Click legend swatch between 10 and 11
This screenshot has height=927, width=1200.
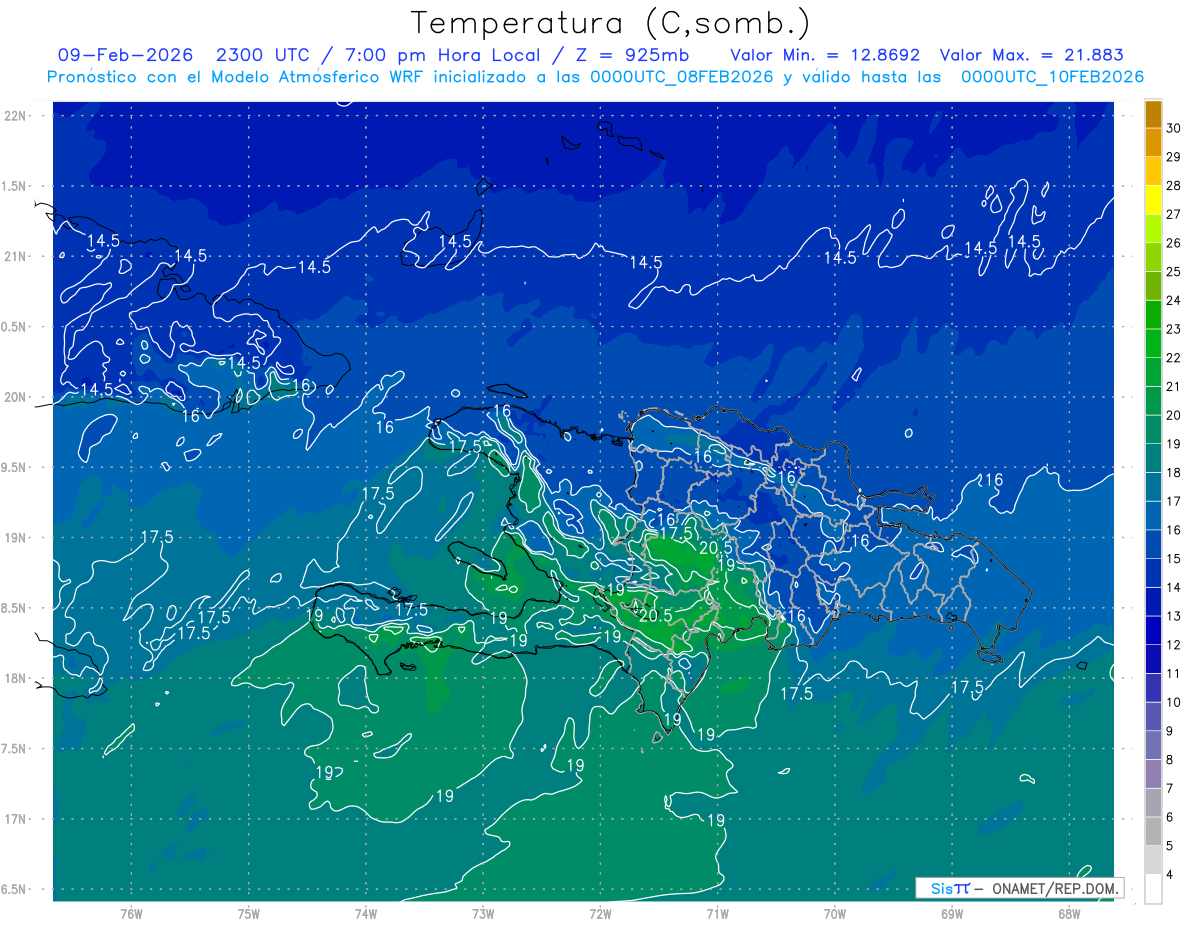1153,687
